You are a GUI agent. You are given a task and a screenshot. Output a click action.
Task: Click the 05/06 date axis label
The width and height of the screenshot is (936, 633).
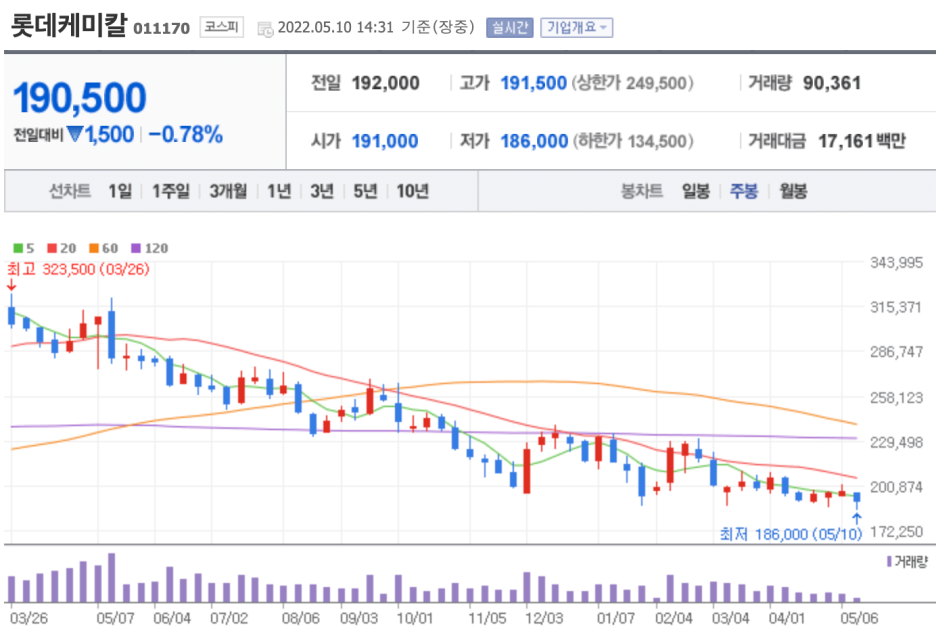[x=859, y=618]
